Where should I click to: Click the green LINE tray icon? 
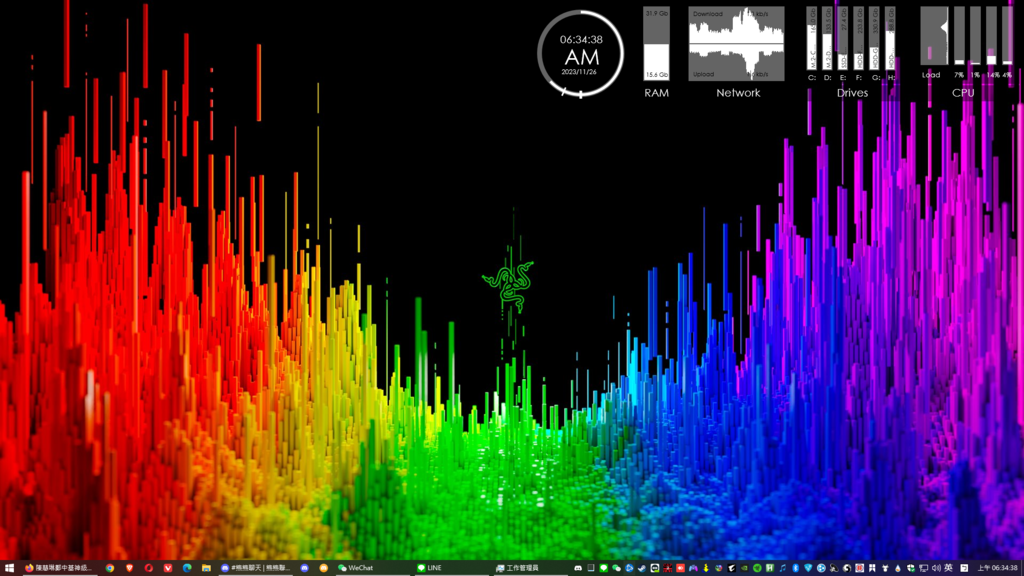coord(603,568)
